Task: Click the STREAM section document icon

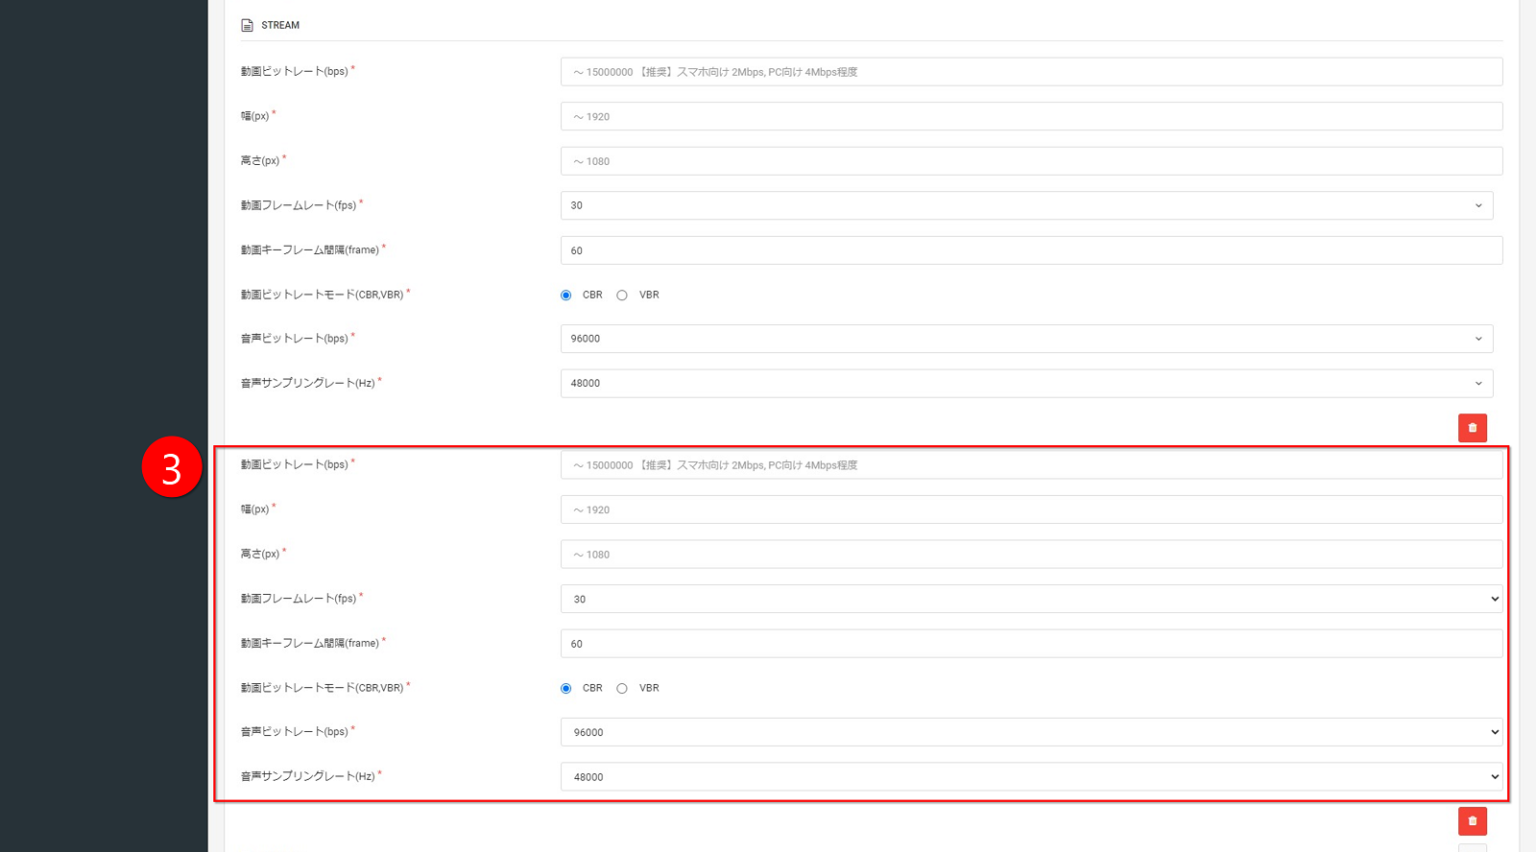Action: pyautogui.click(x=247, y=25)
